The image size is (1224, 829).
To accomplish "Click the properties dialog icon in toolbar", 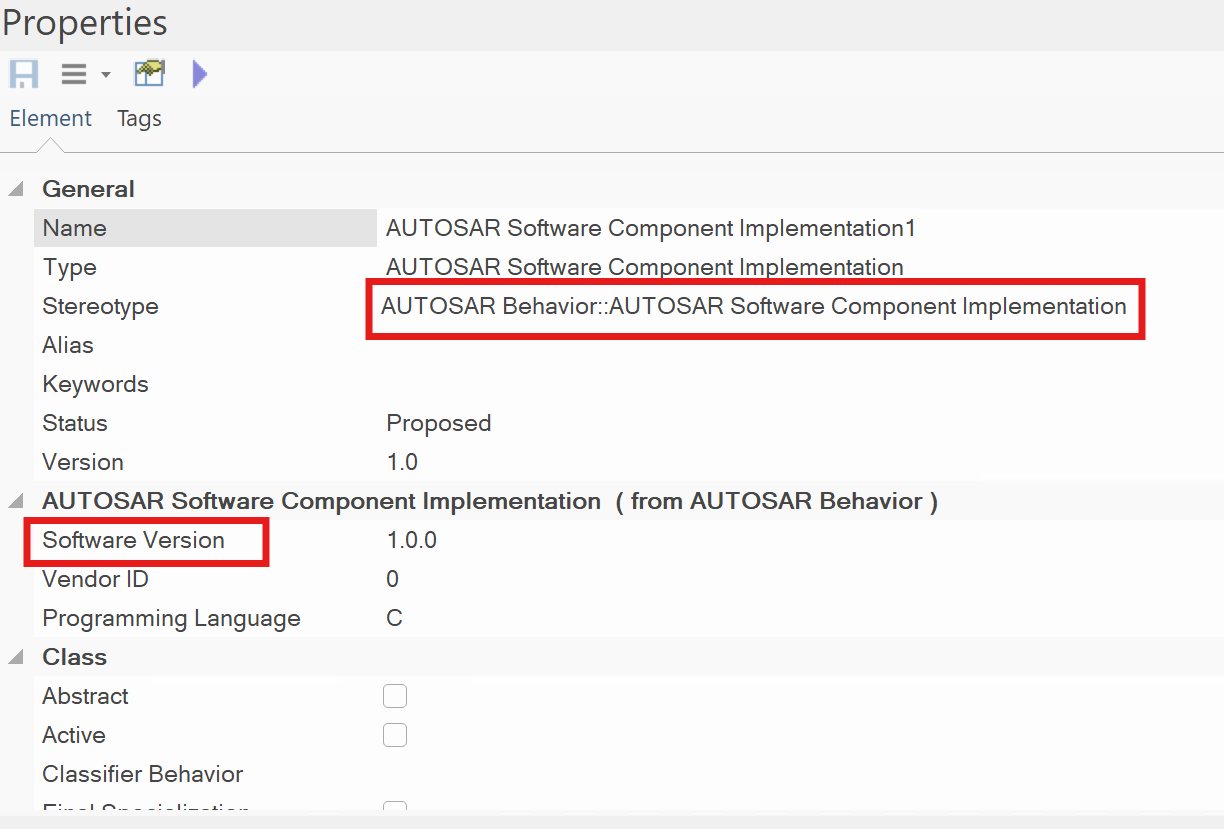I will pos(149,74).
